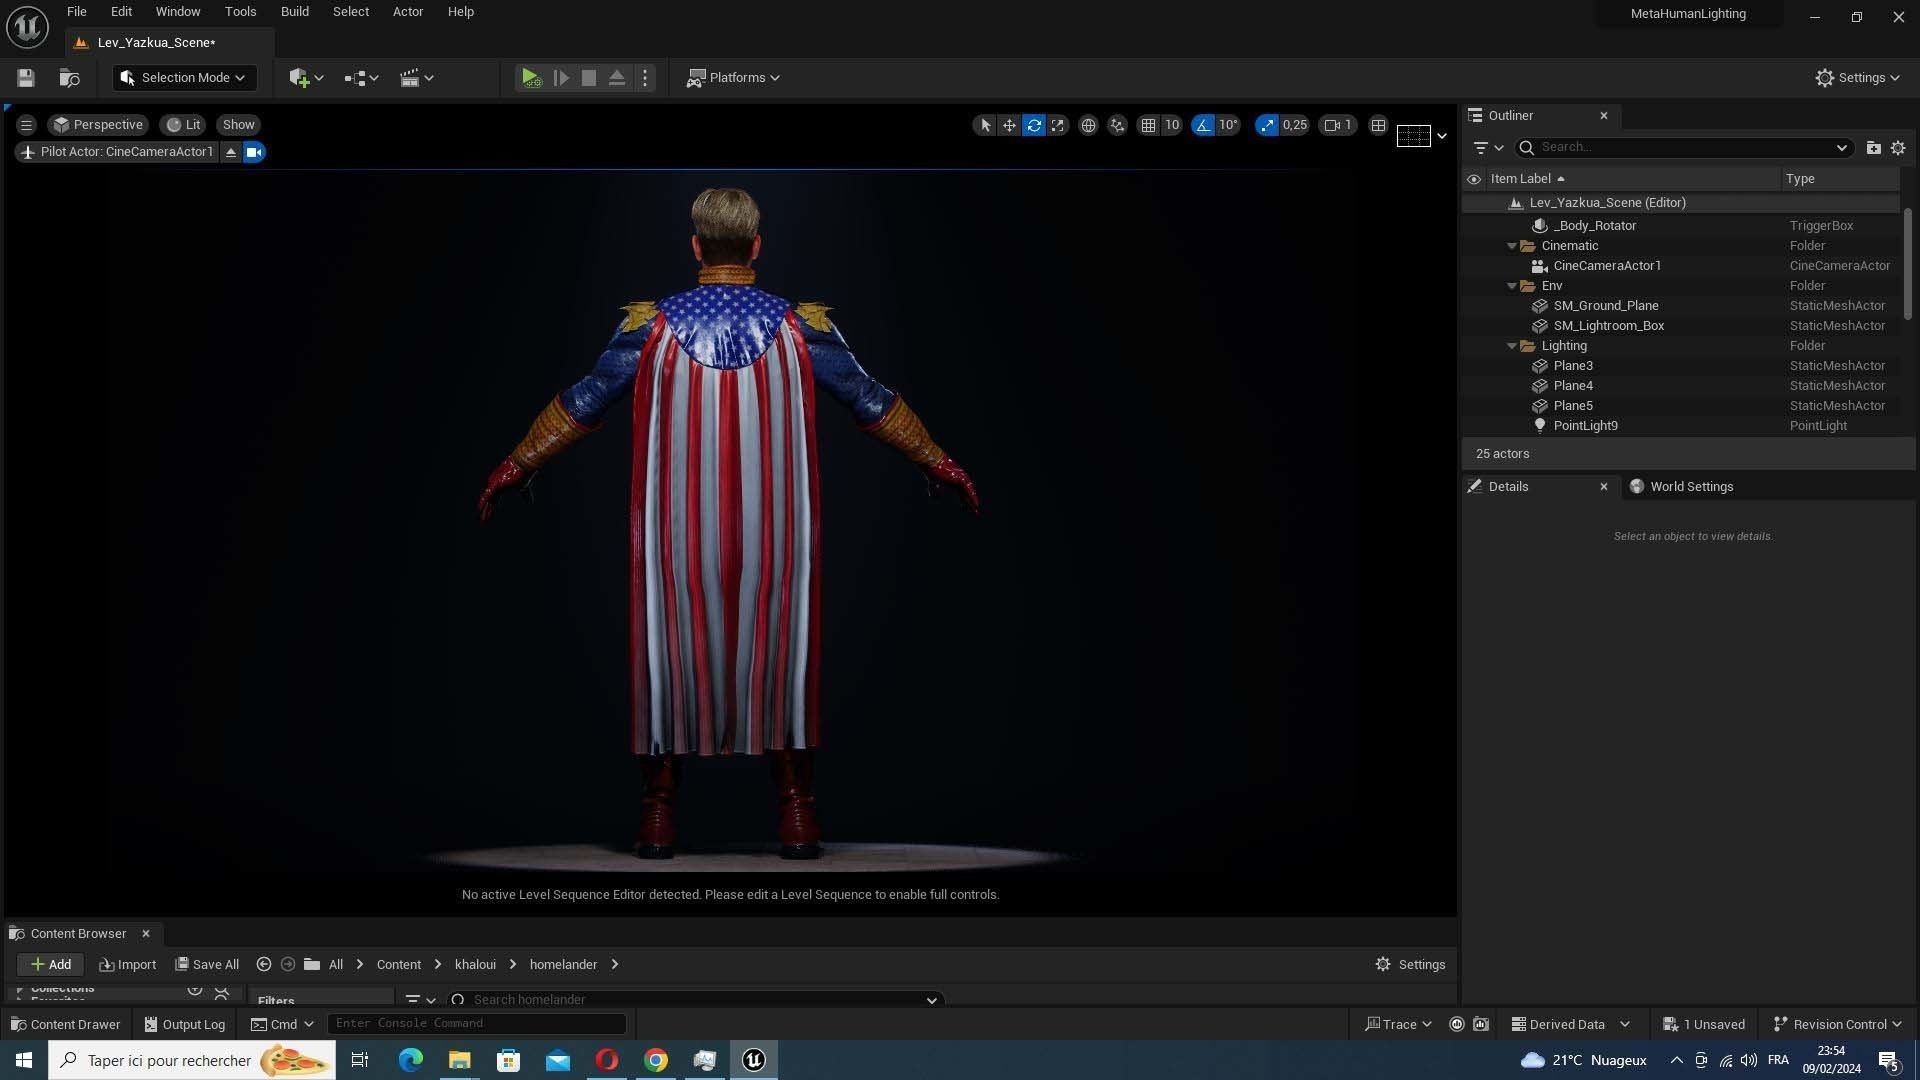Change the Lit view mode
The image size is (1920, 1080).
point(184,125)
